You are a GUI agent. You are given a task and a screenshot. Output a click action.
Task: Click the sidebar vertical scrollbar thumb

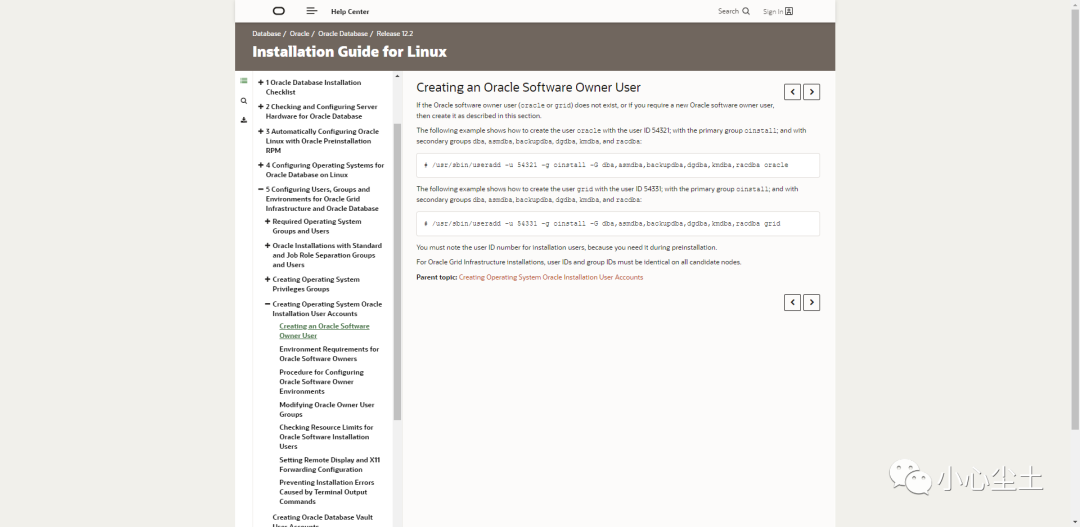coord(397,272)
